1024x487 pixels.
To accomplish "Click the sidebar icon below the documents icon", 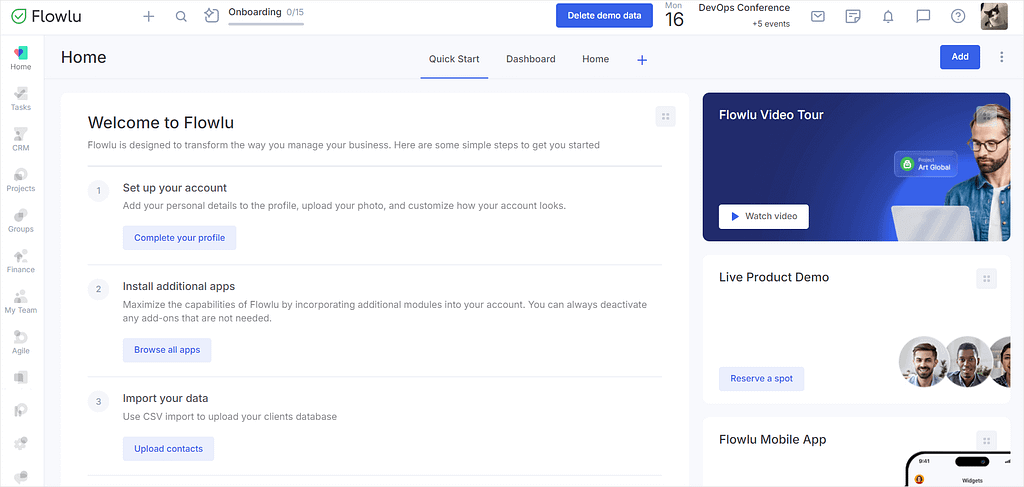I will pyautogui.click(x=21, y=411).
